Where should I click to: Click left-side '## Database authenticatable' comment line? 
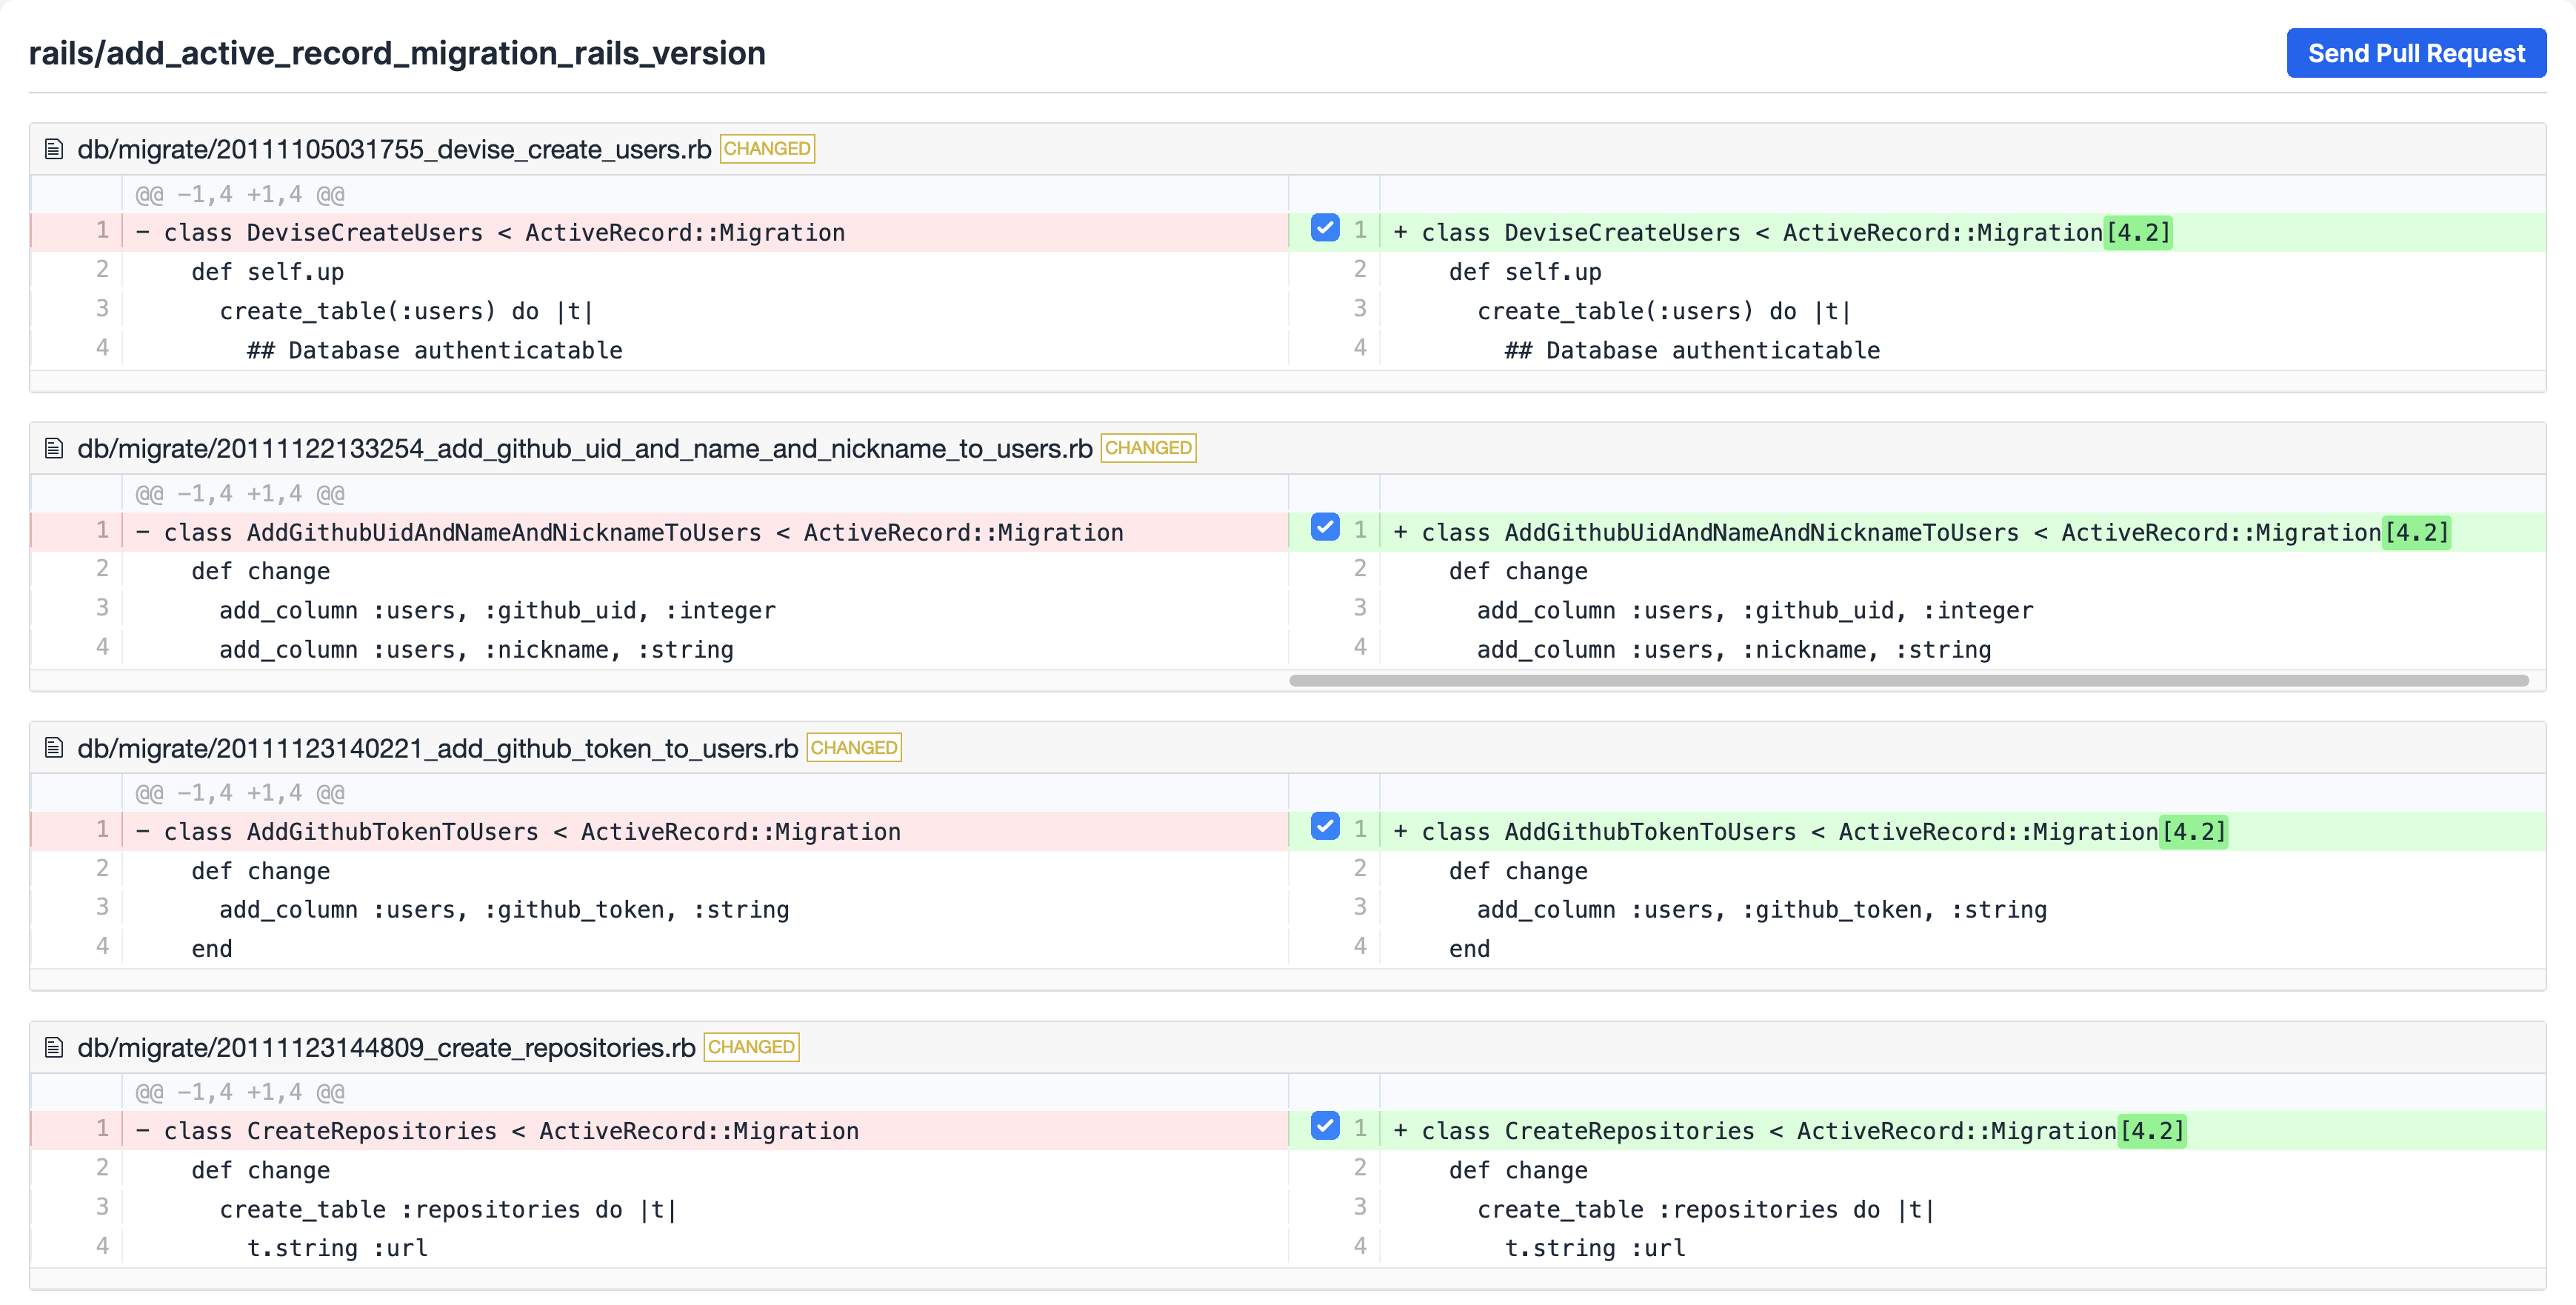[x=435, y=350]
